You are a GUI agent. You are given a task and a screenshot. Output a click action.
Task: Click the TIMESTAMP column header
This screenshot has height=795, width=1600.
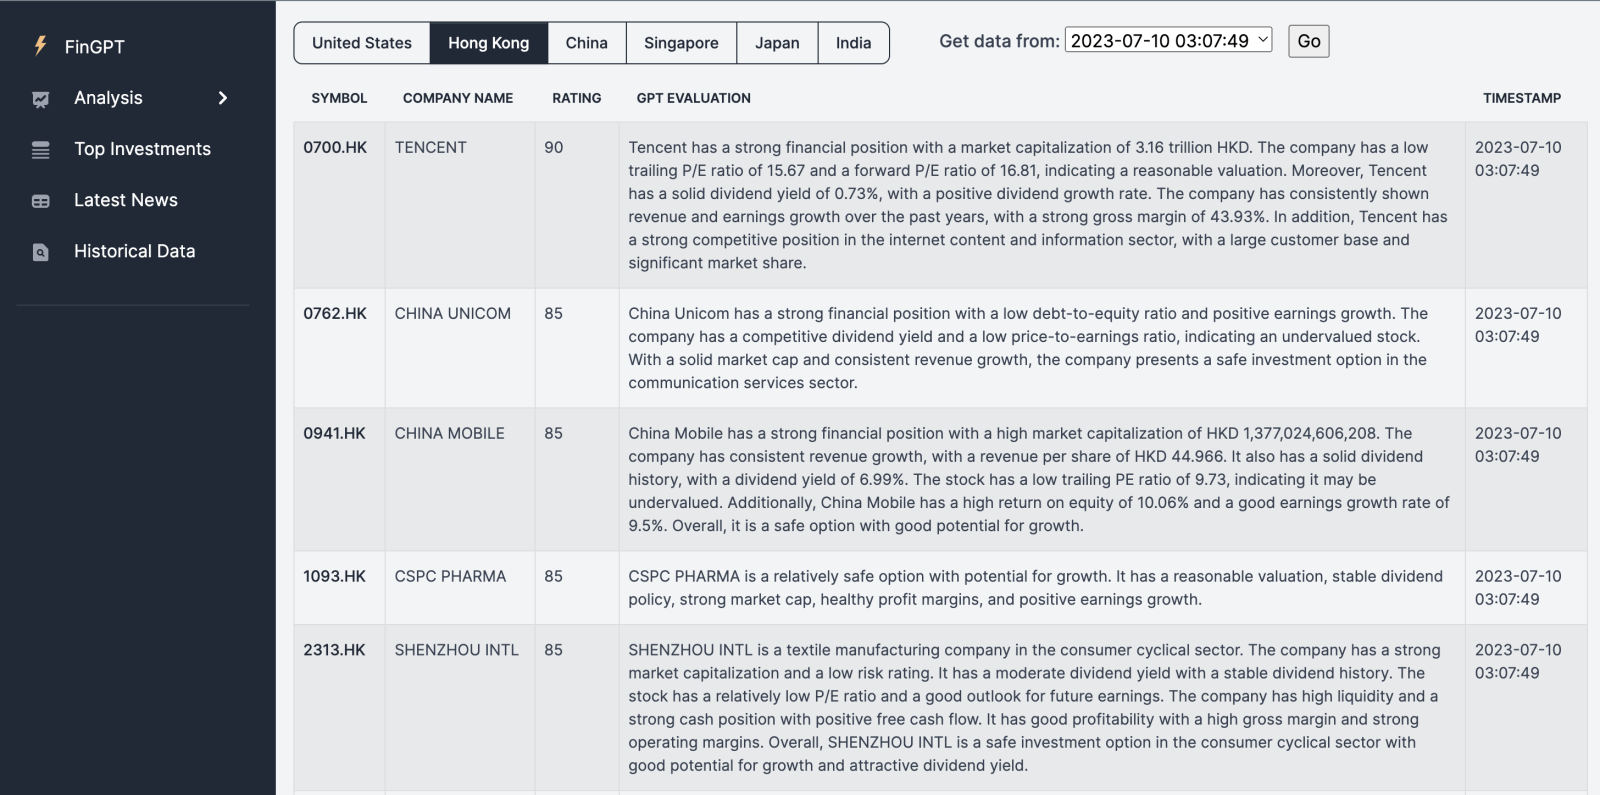pyautogui.click(x=1522, y=98)
